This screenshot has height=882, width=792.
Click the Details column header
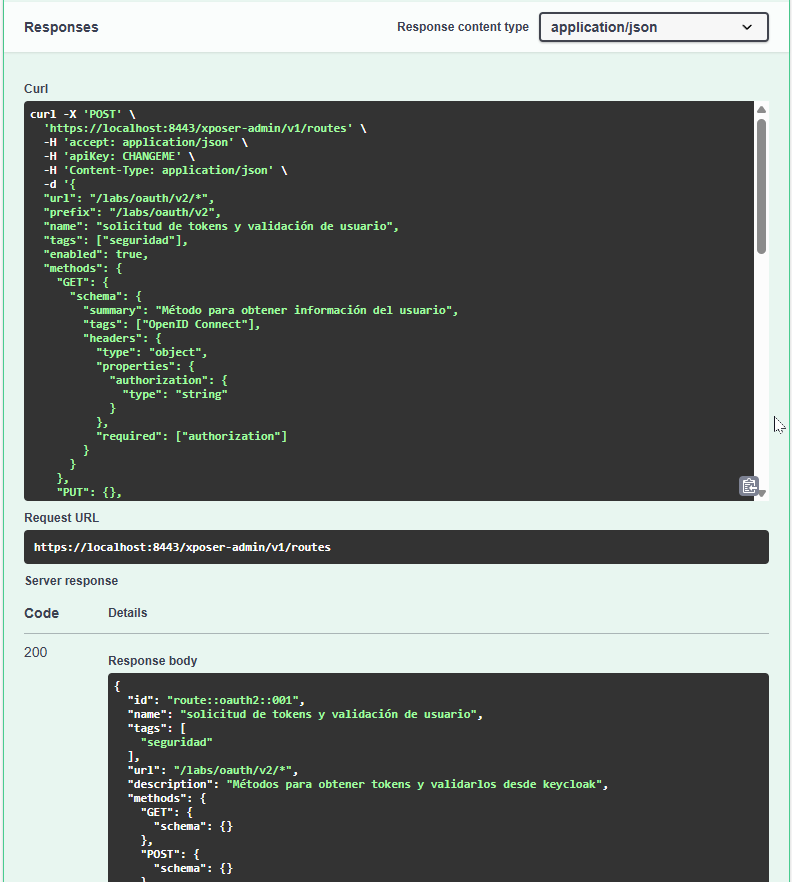pos(127,613)
